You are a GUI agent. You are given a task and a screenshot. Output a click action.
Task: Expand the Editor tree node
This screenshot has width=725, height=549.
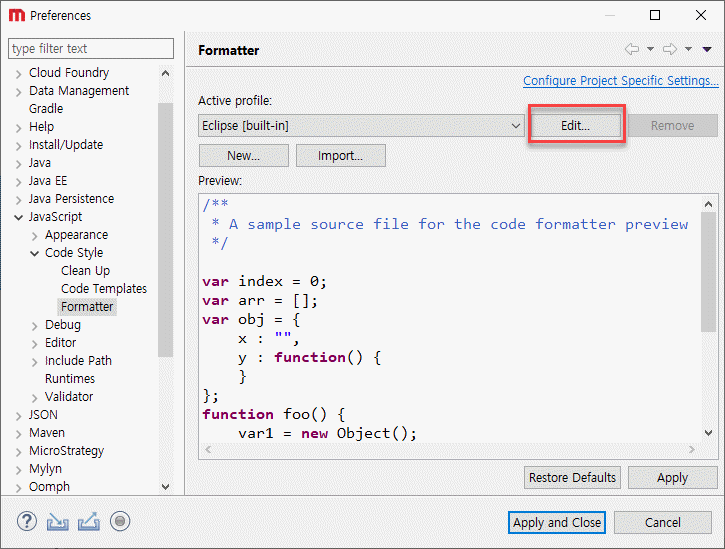point(35,345)
